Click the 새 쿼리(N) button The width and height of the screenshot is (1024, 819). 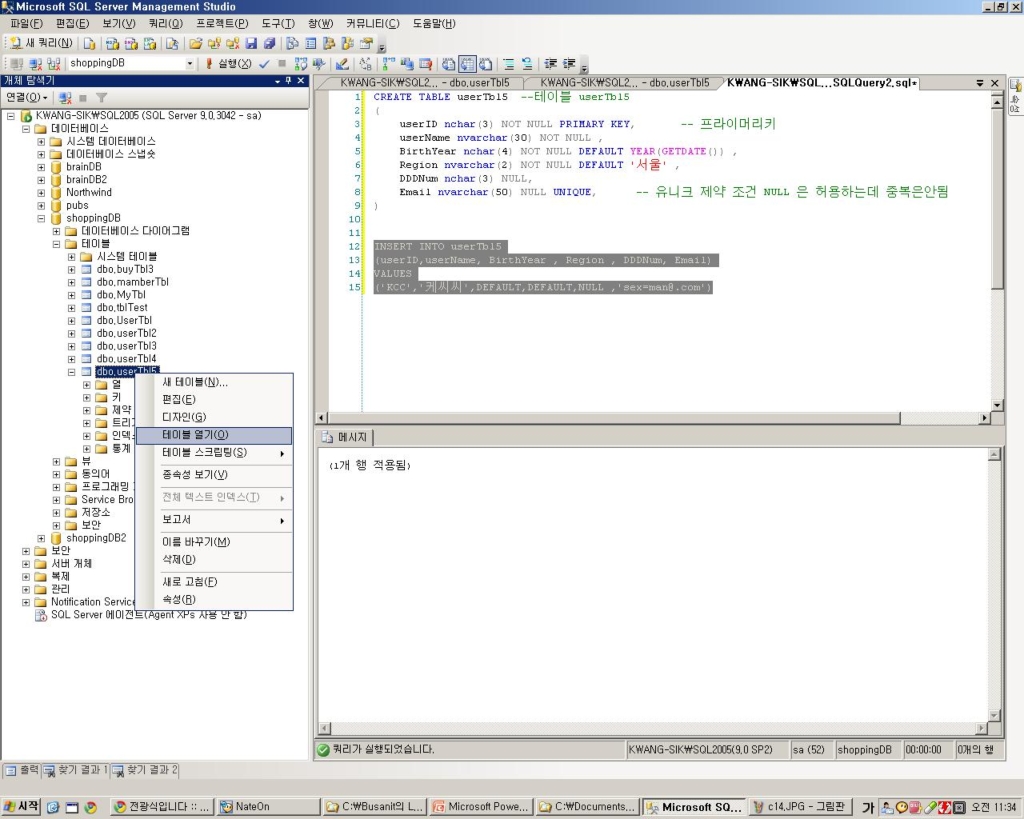pyautogui.click(x=41, y=44)
